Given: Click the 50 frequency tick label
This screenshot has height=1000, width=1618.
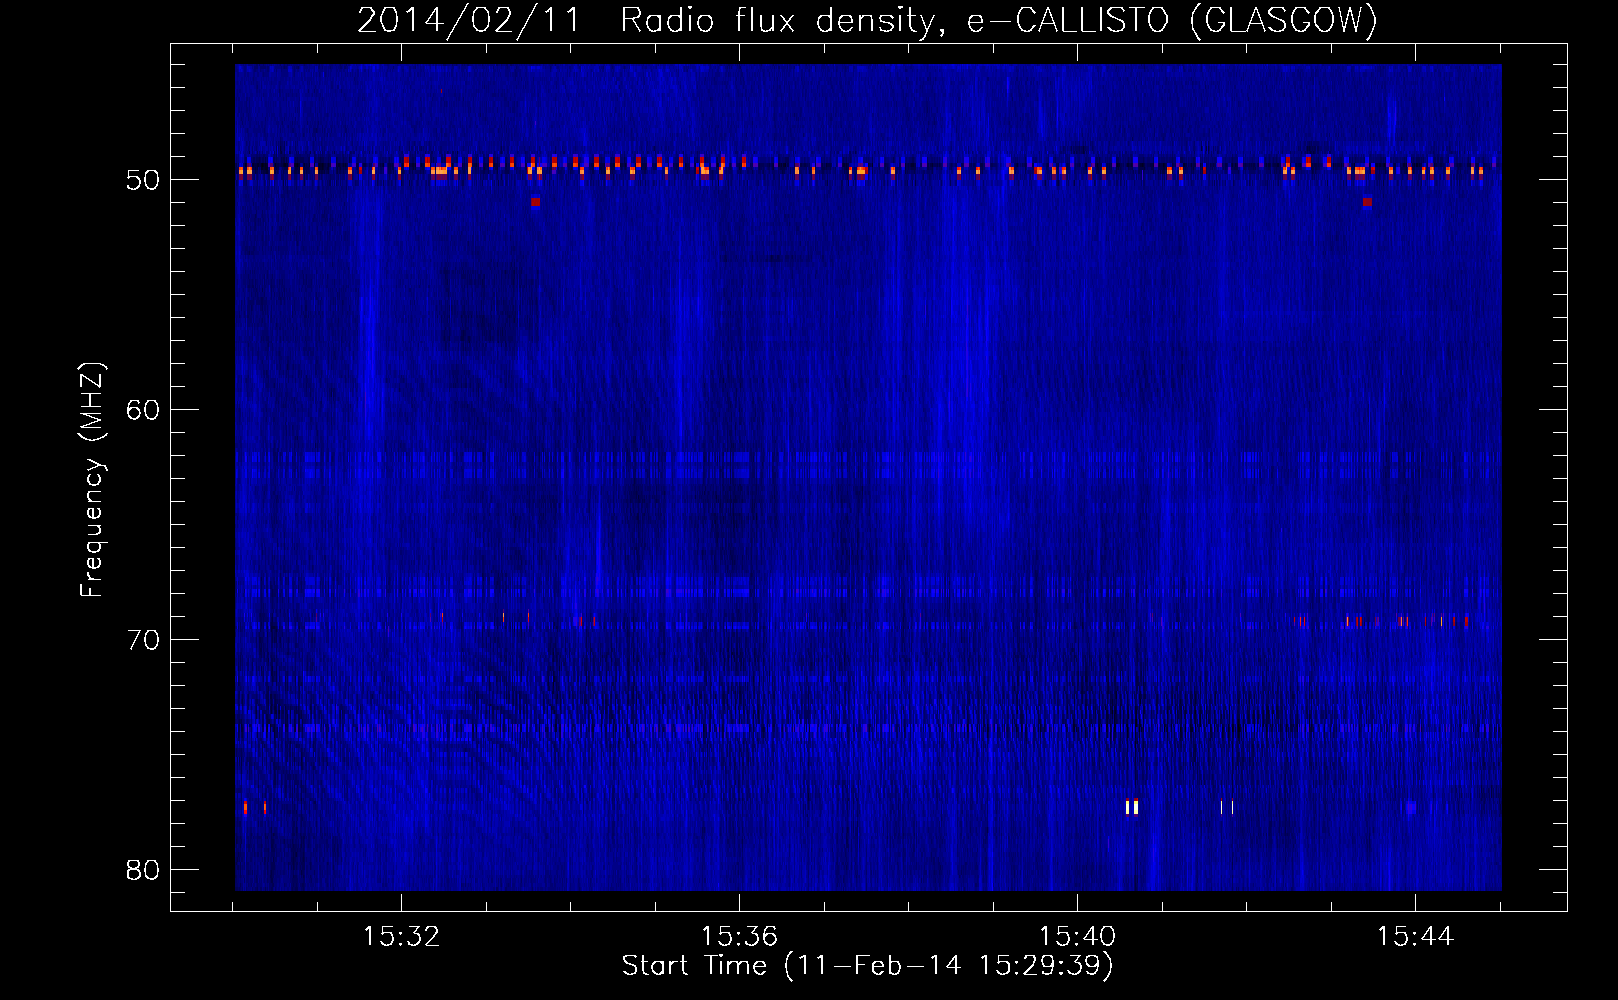Looking at the screenshot, I should tap(143, 180).
